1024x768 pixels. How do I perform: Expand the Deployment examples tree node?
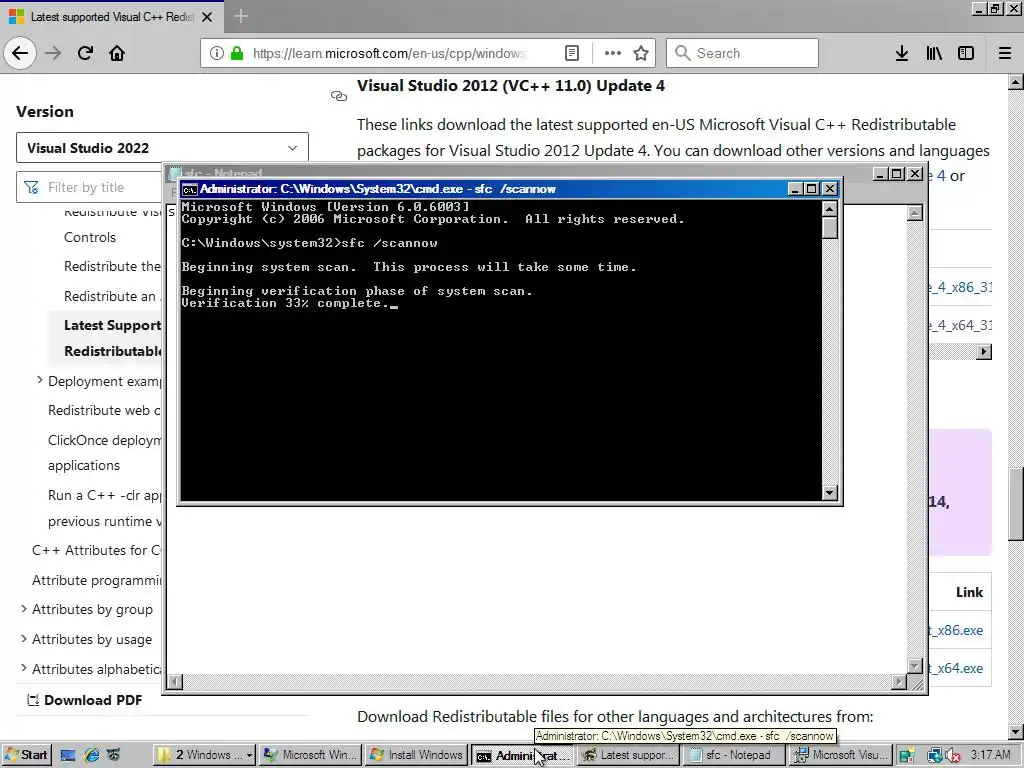click(x=39, y=380)
